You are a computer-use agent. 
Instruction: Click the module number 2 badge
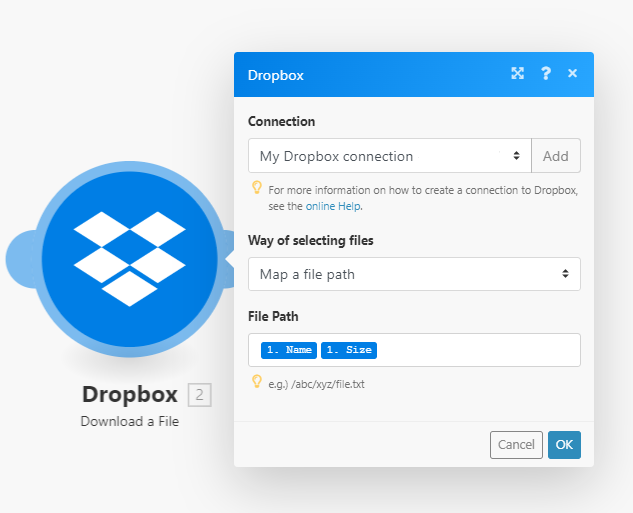tap(200, 396)
